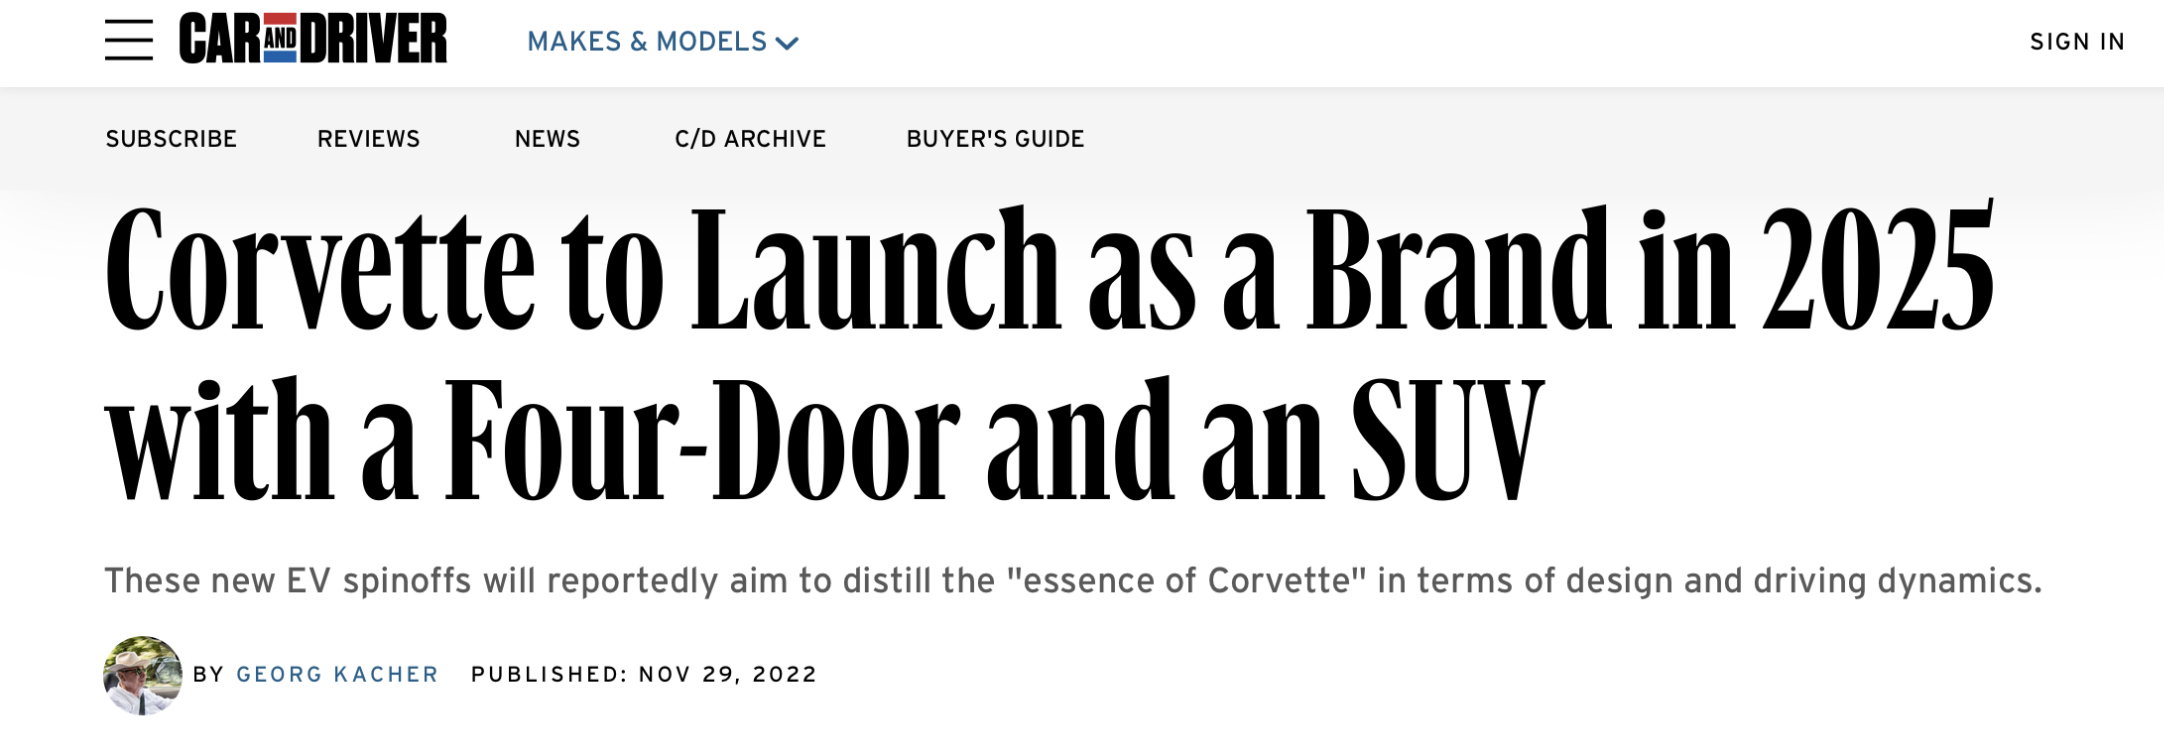Viewport: 2164px width, 750px height.
Task: Click Georg Kacher's author photo
Action: (x=143, y=675)
